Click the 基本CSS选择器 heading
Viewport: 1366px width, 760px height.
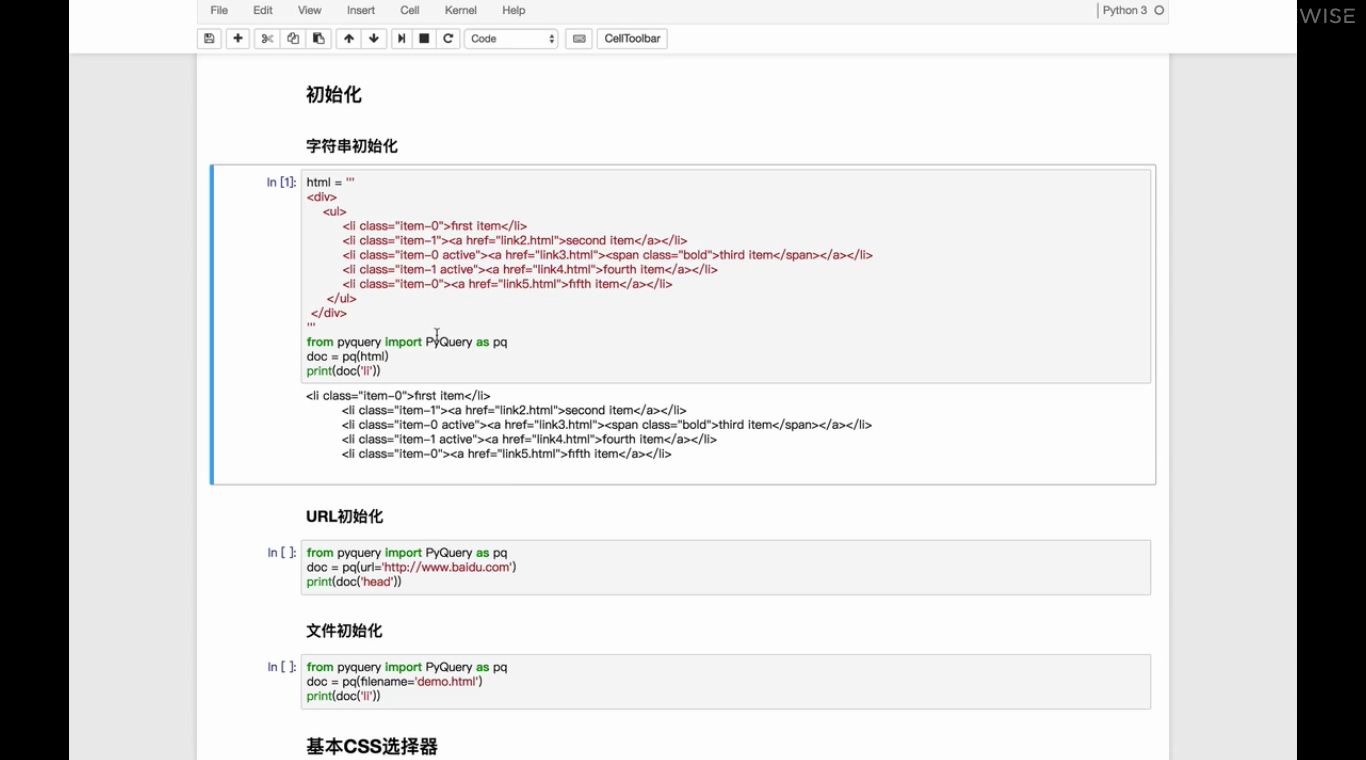372,747
